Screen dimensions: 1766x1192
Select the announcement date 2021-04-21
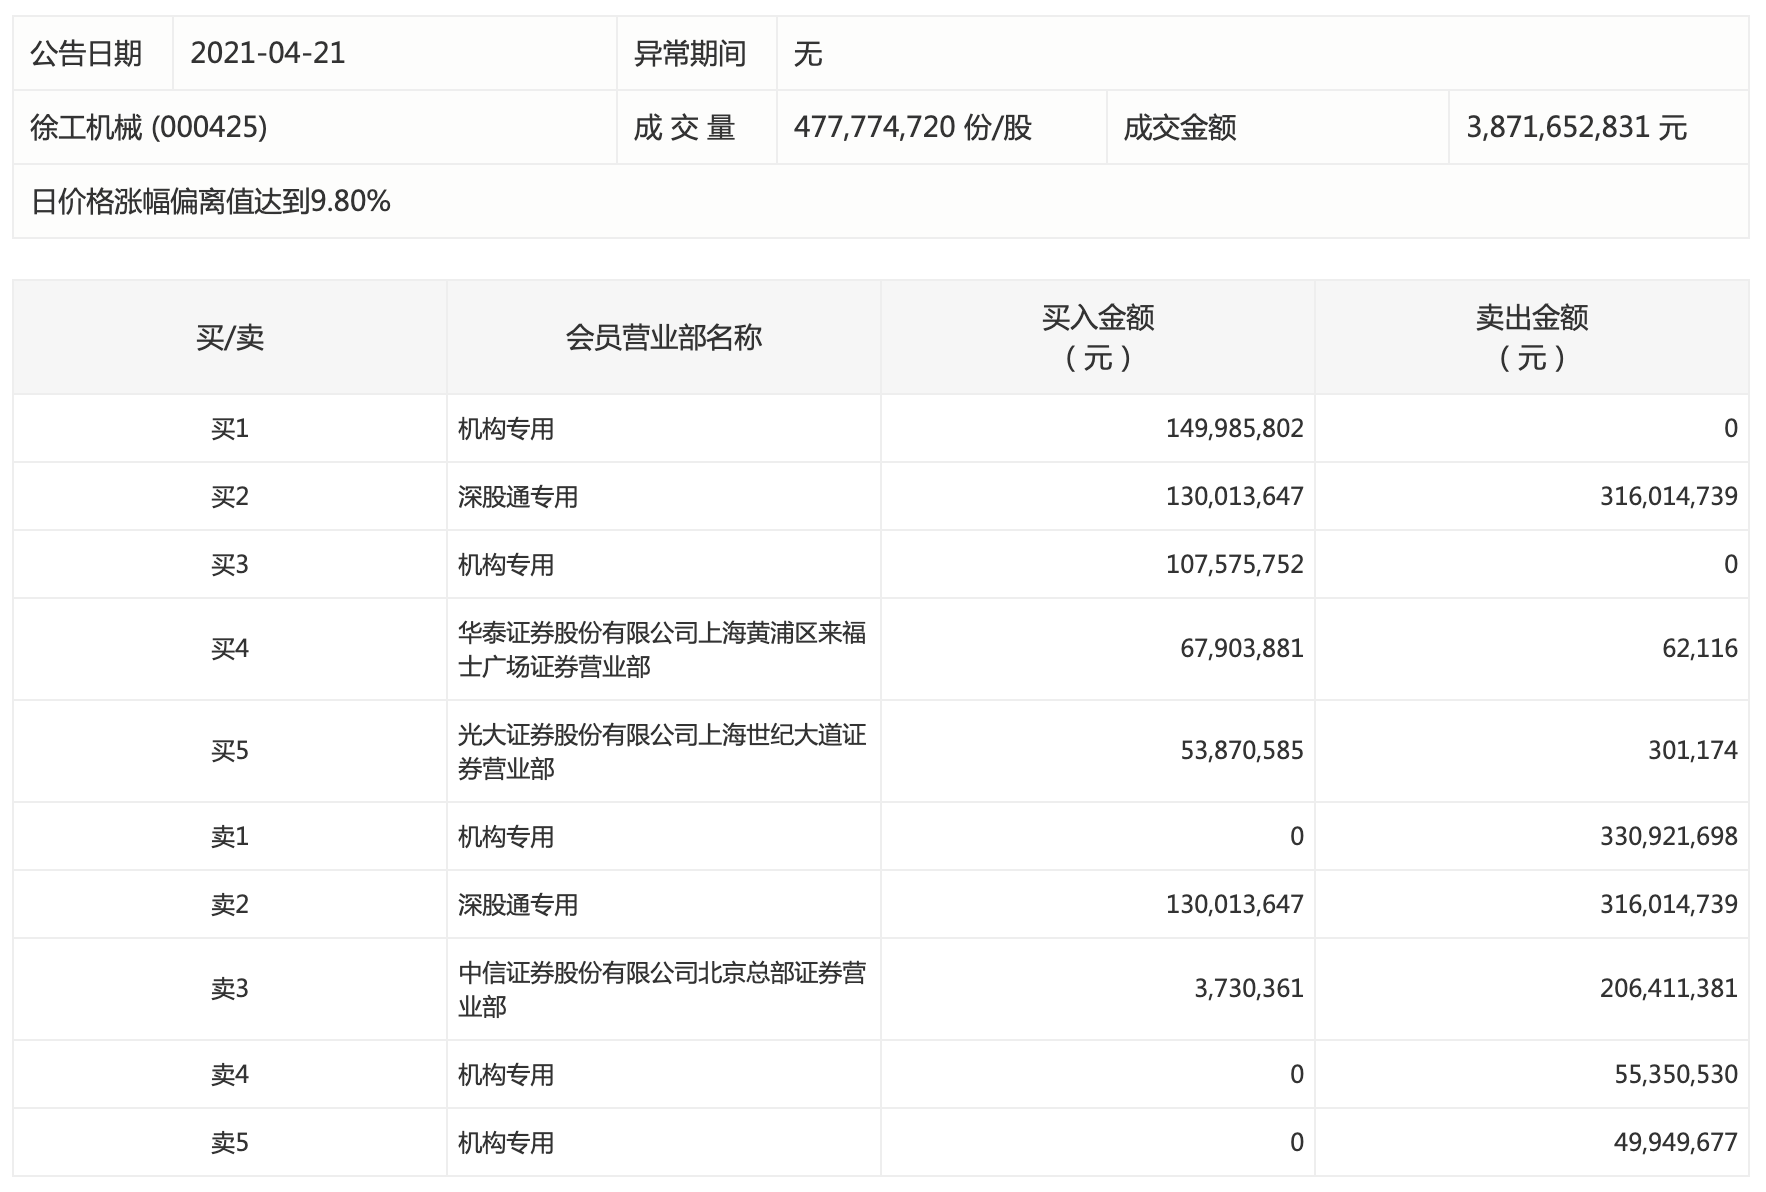[x=267, y=53]
